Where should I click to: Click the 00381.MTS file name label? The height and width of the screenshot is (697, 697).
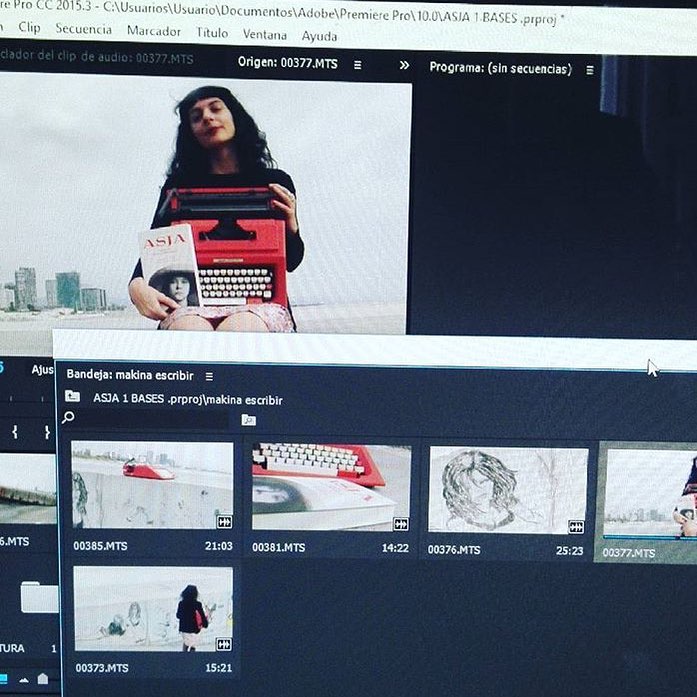click(279, 548)
